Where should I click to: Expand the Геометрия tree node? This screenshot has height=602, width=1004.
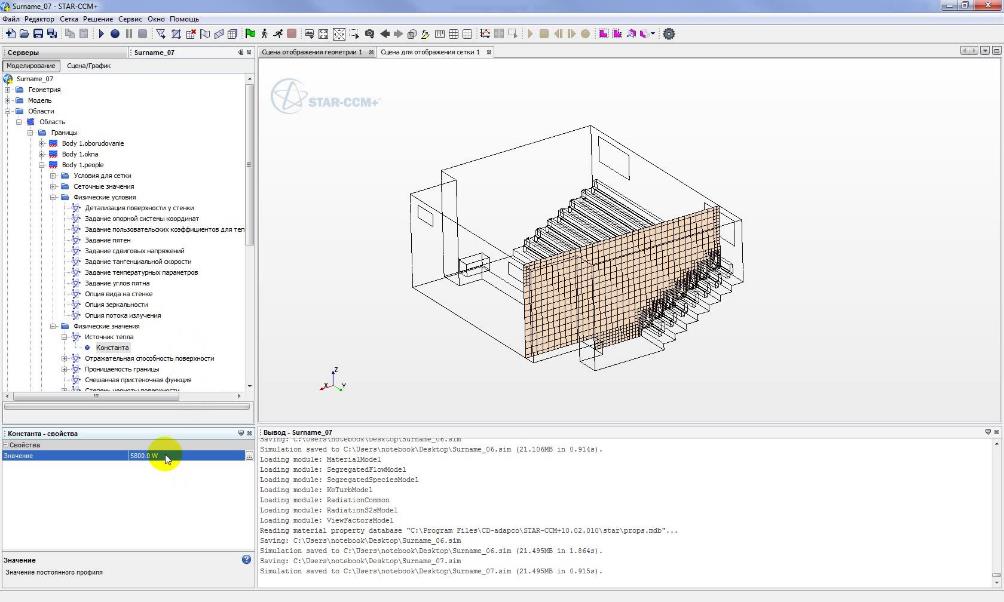point(8,89)
